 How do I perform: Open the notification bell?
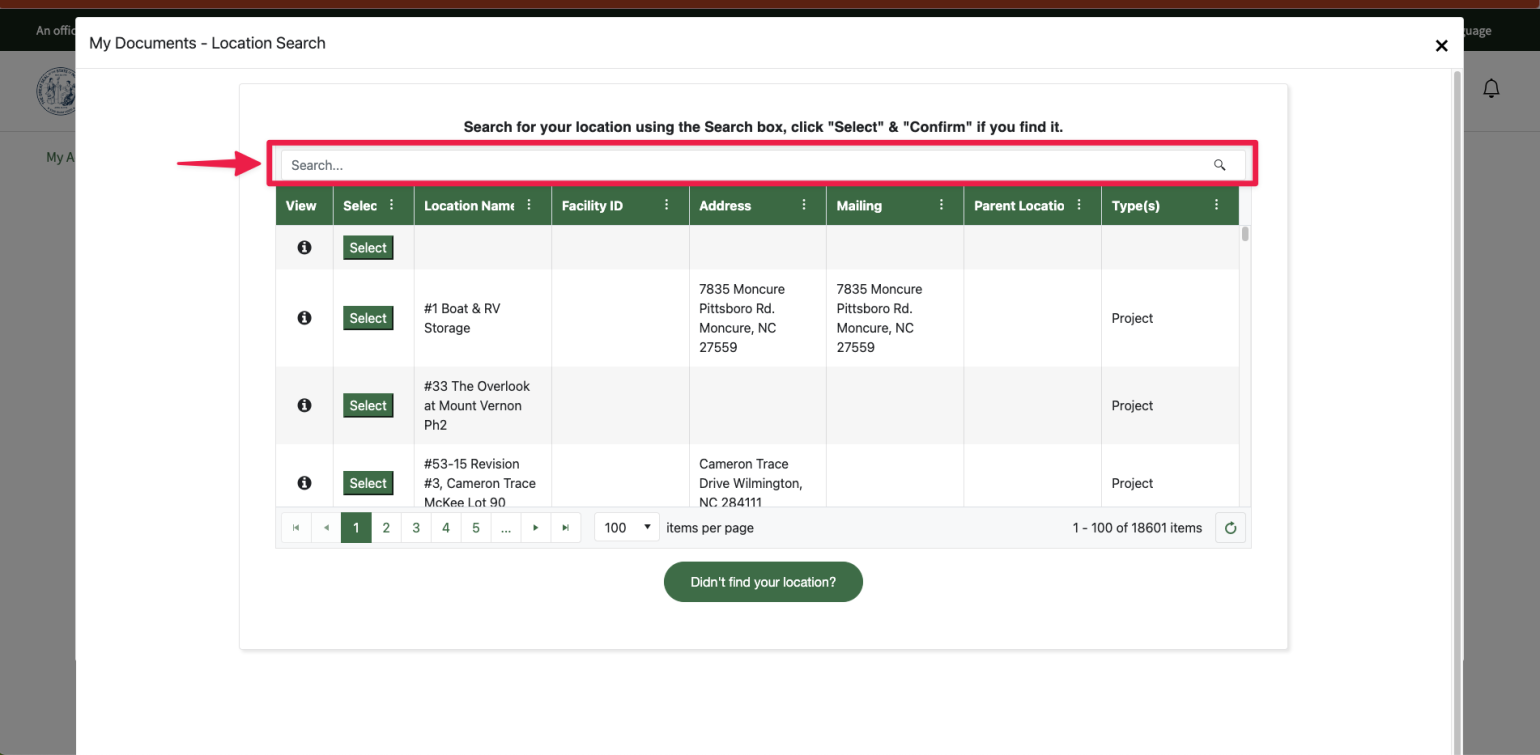pyautogui.click(x=1491, y=88)
